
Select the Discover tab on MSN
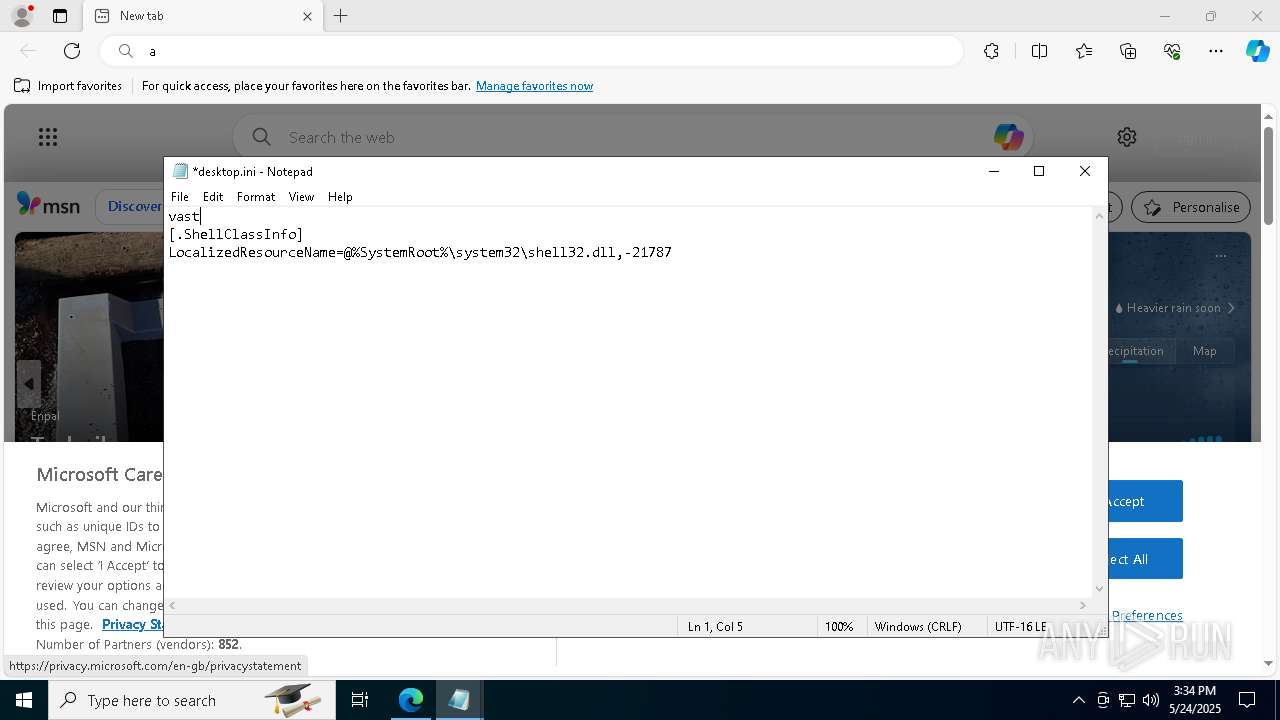[x=134, y=206]
